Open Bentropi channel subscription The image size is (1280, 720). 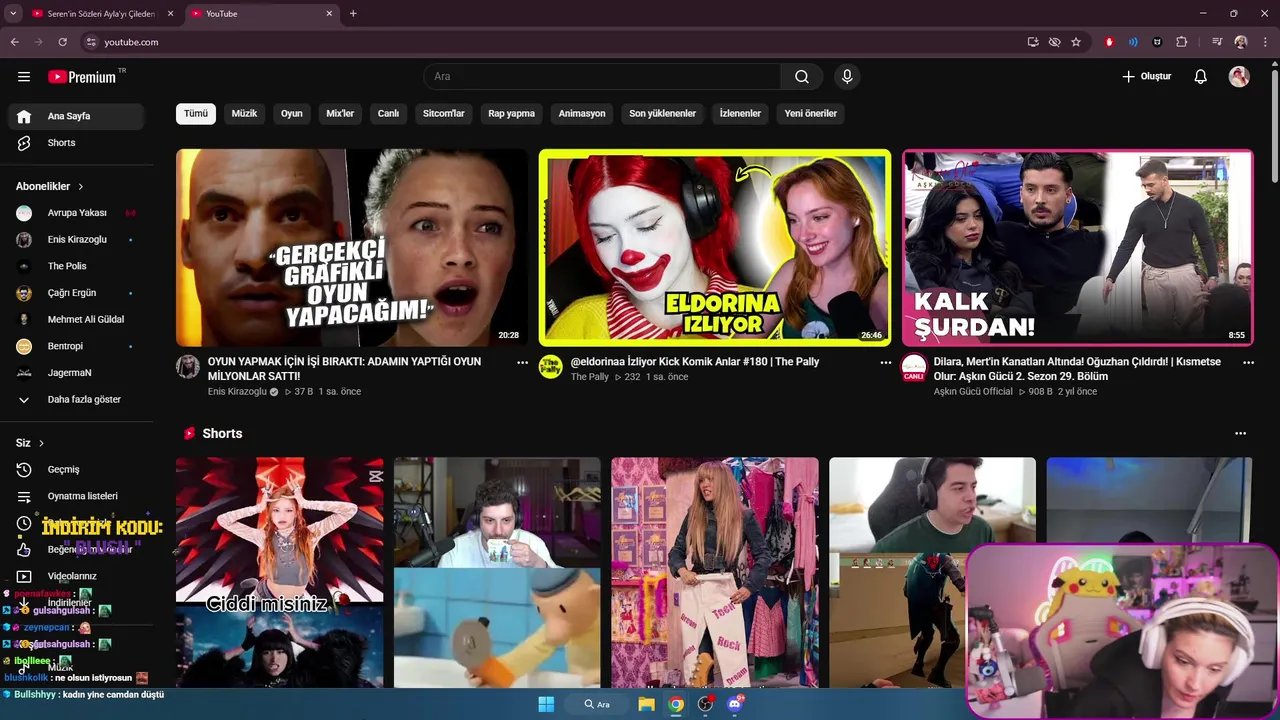pyautogui.click(x=76, y=346)
